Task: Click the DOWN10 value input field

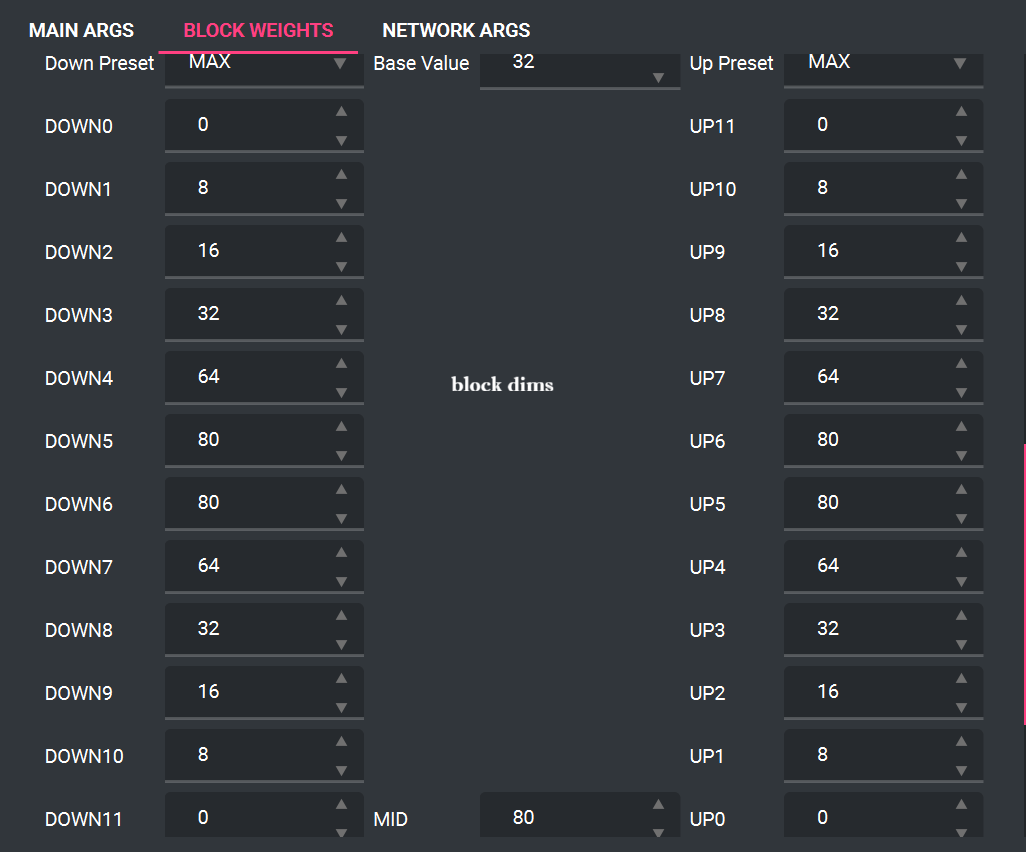Action: click(250, 755)
